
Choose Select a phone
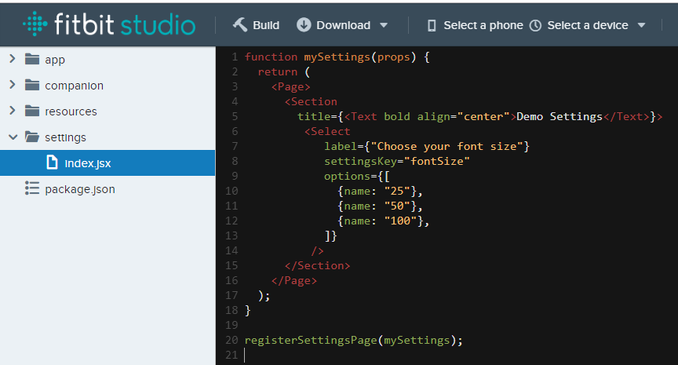pyautogui.click(x=483, y=25)
